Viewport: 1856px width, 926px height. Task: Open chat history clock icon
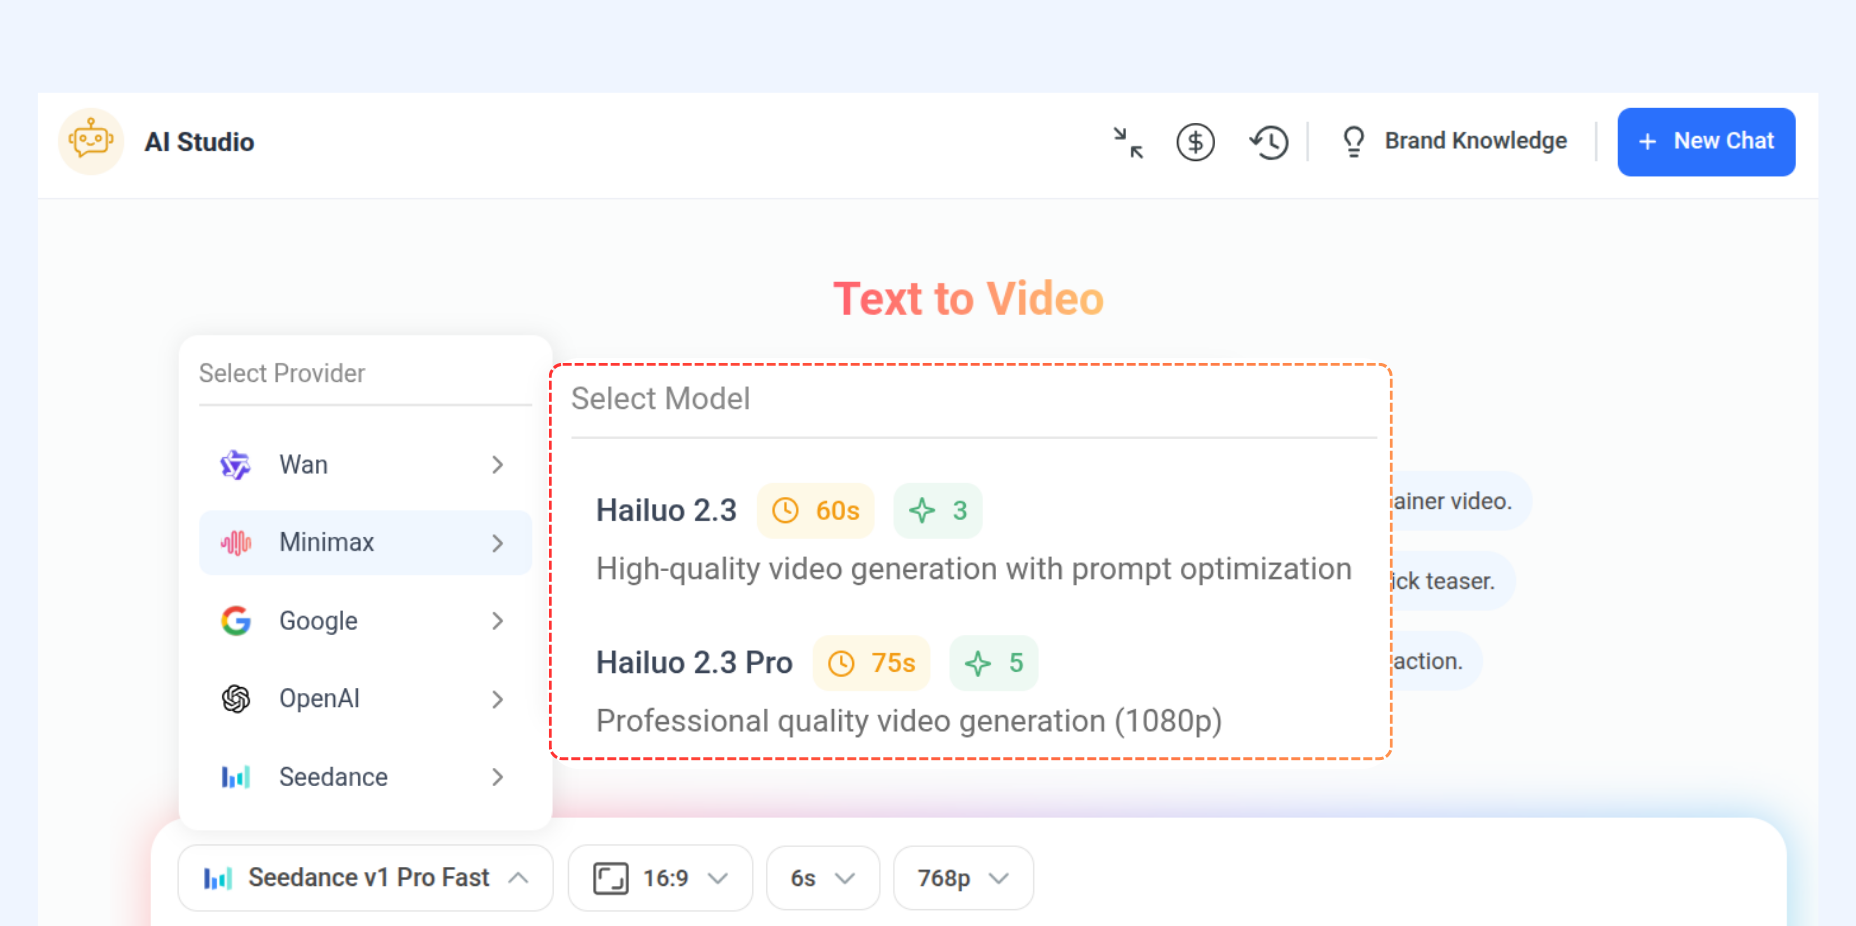pos(1268,142)
